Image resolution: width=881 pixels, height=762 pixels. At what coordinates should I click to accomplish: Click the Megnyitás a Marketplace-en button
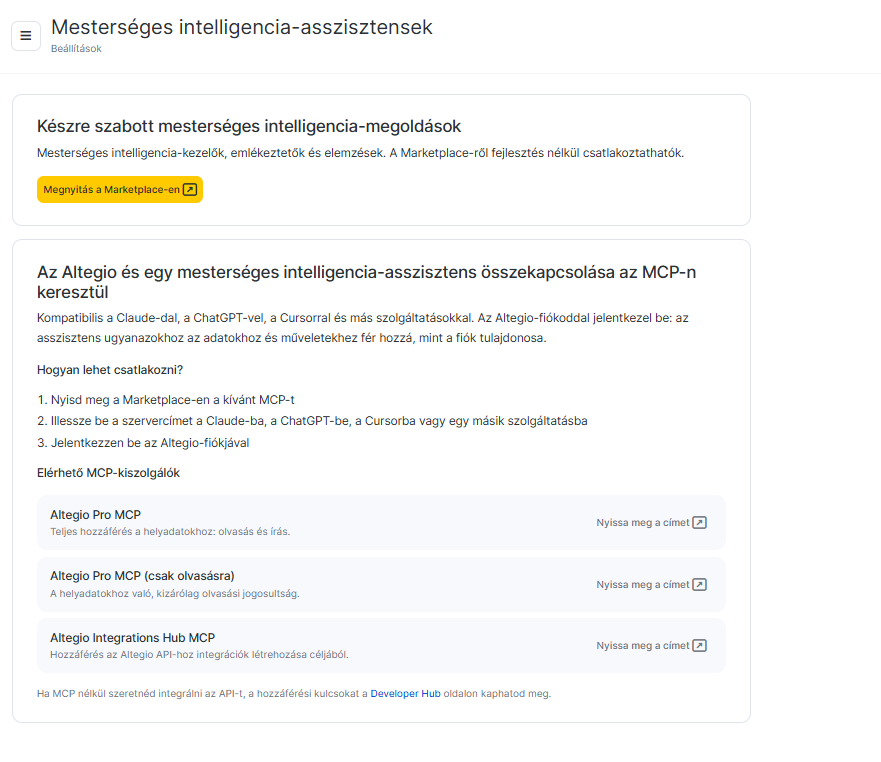(x=120, y=189)
